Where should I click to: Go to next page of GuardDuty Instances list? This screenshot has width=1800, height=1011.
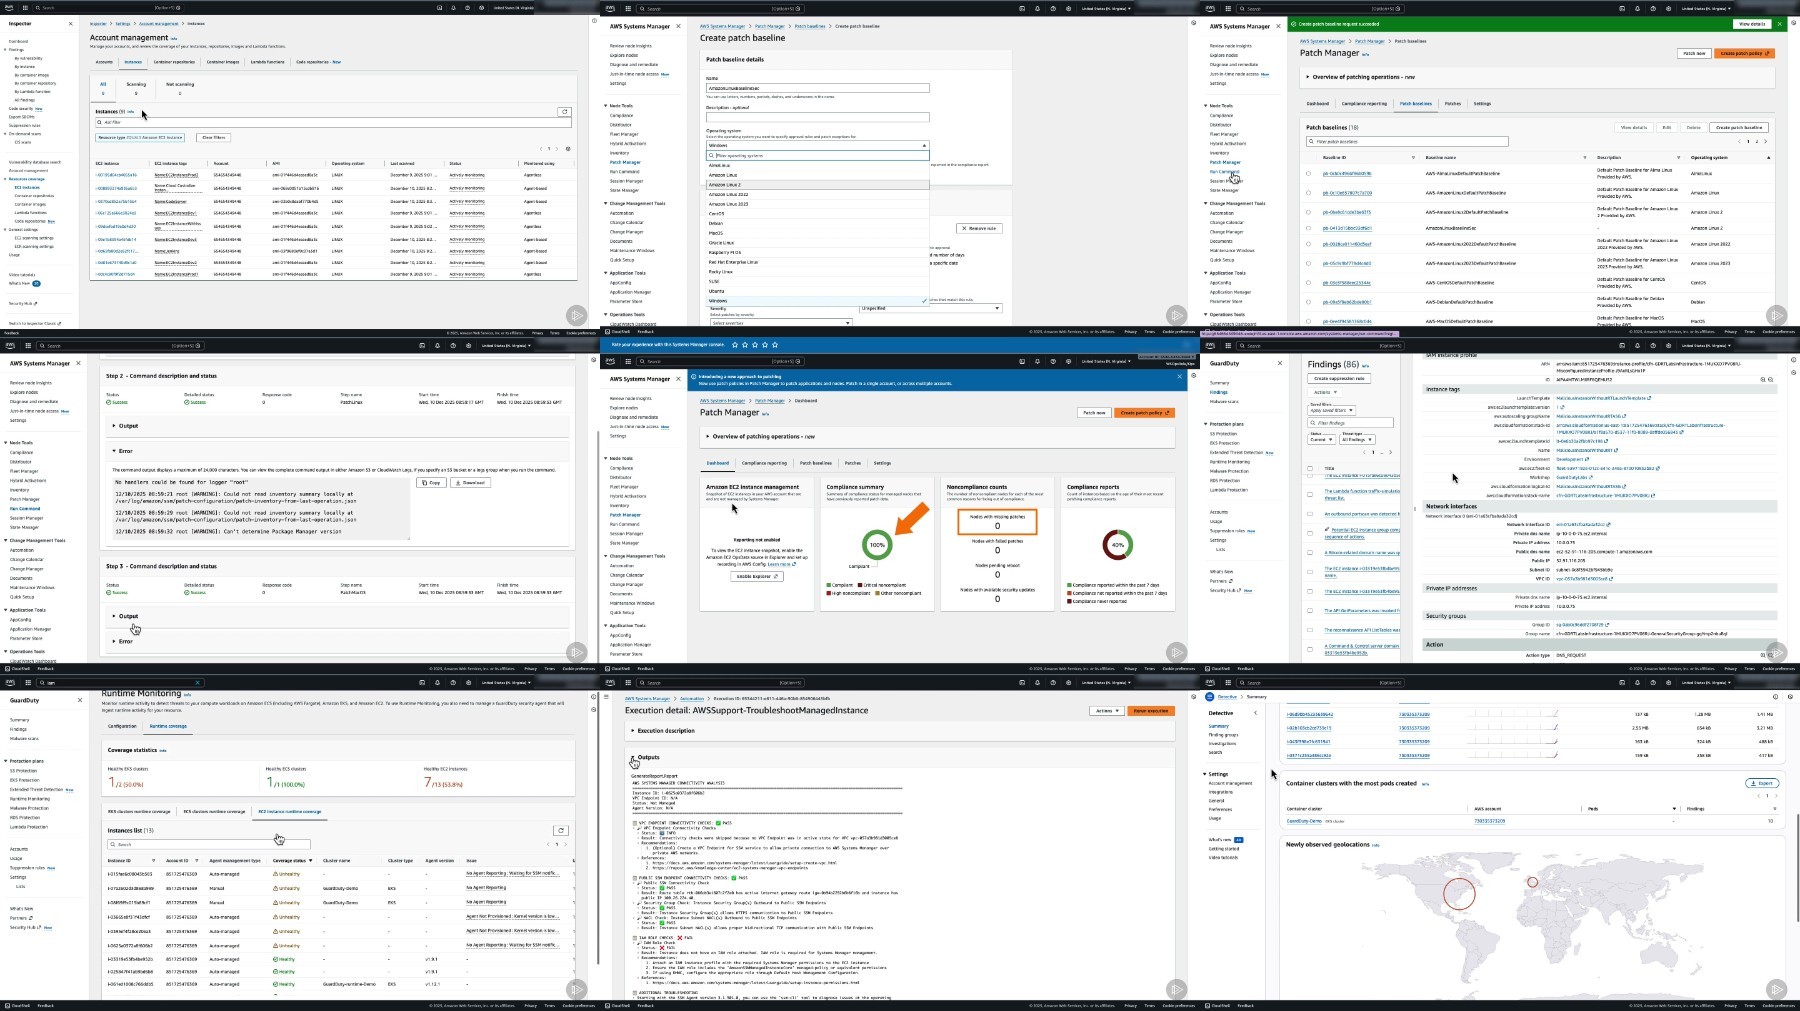566,844
